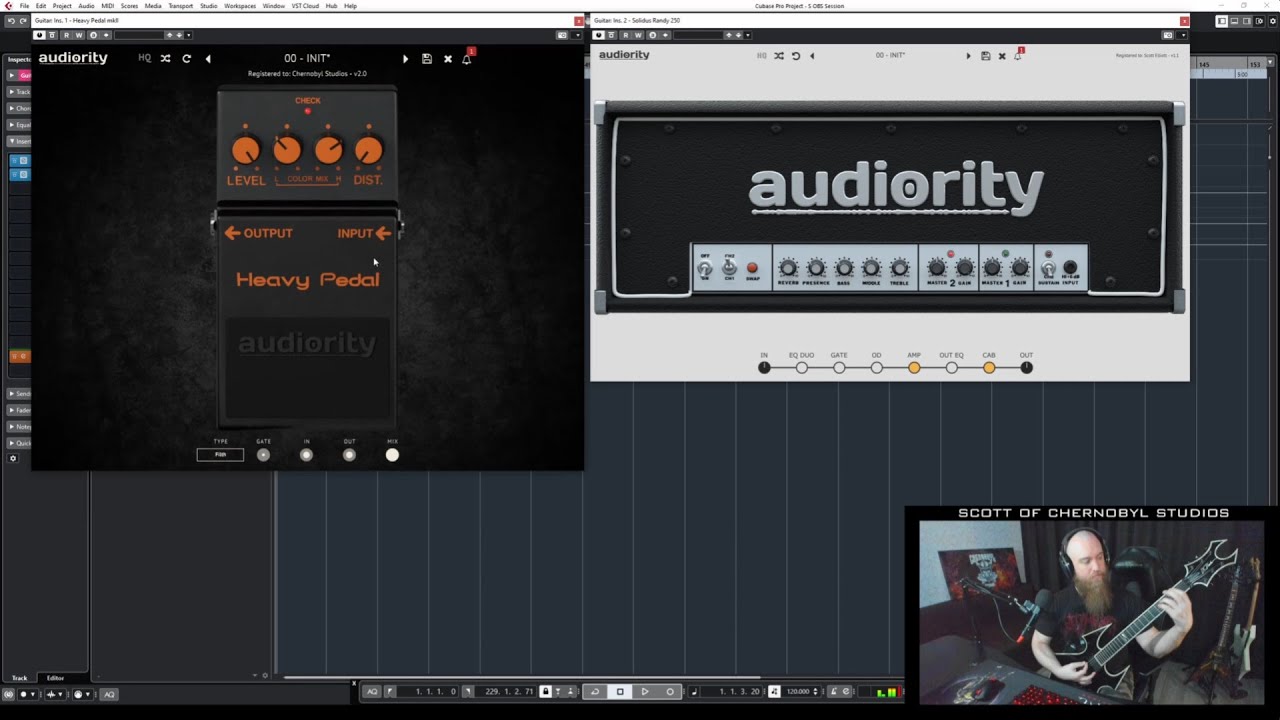Select the OD stage in signal chain
This screenshot has width=1280, height=720.
pos(876,368)
